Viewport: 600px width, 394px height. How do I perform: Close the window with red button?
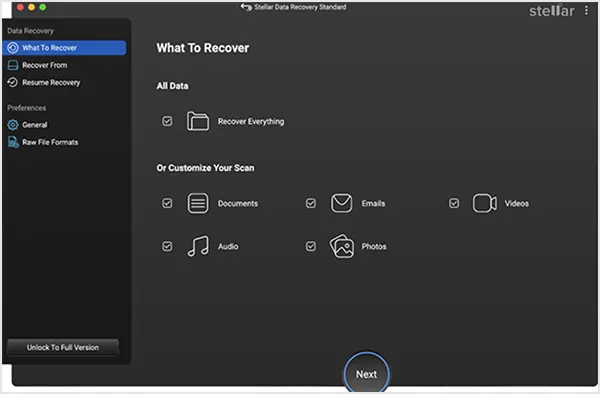[20, 7]
